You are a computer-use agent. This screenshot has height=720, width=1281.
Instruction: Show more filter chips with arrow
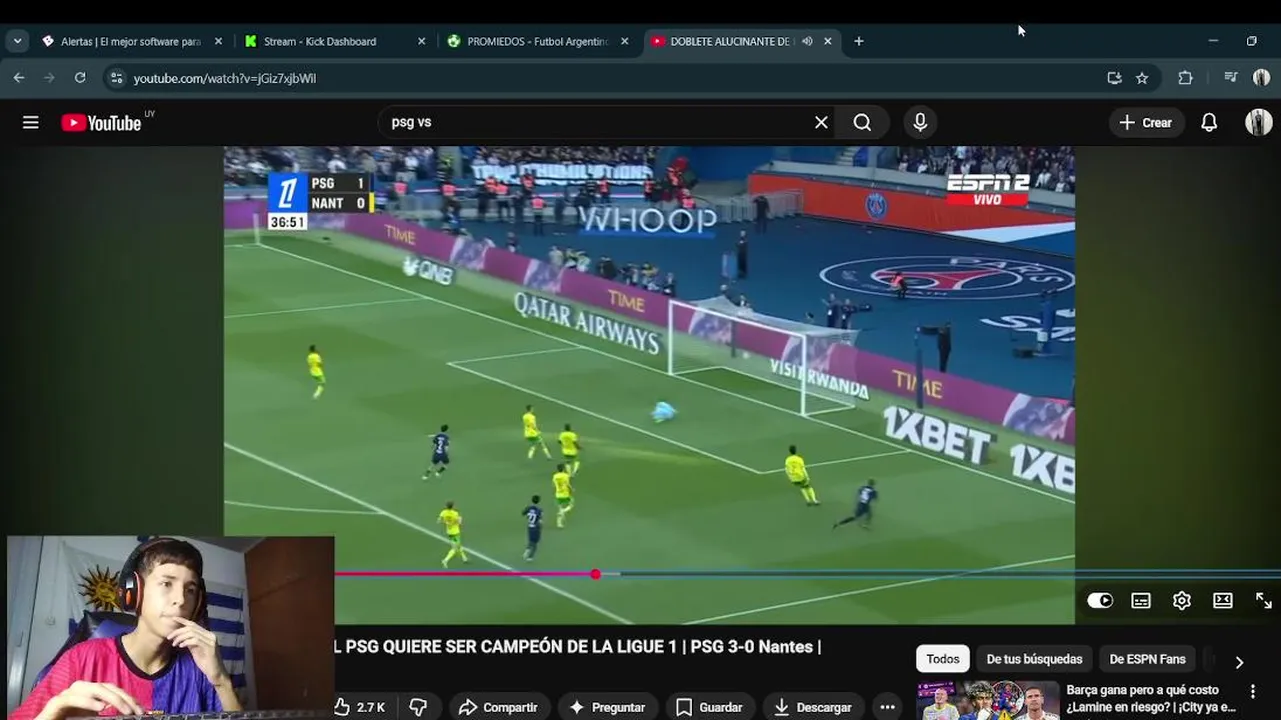point(1239,661)
